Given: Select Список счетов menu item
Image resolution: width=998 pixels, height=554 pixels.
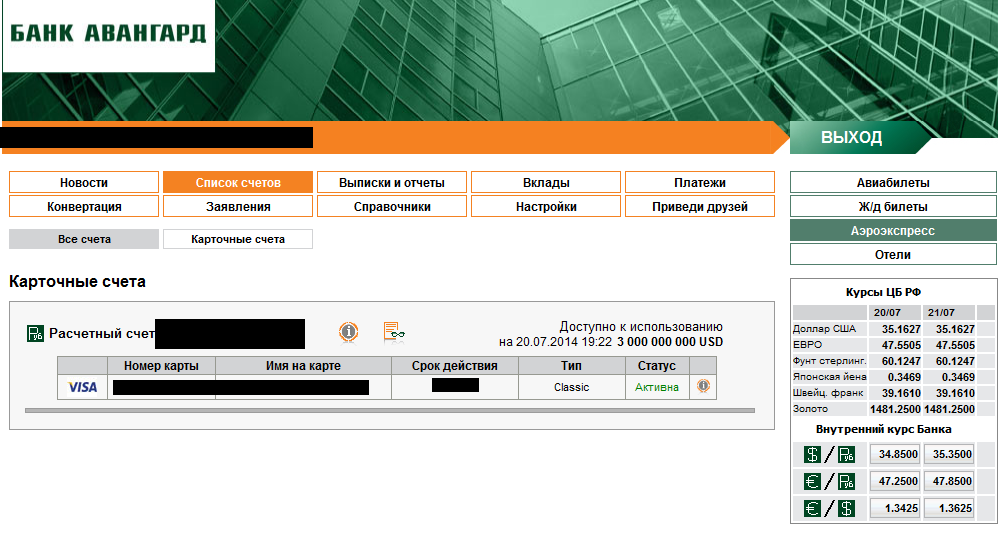Looking at the screenshot, I should pyautogui.click(x=238, y=182).
